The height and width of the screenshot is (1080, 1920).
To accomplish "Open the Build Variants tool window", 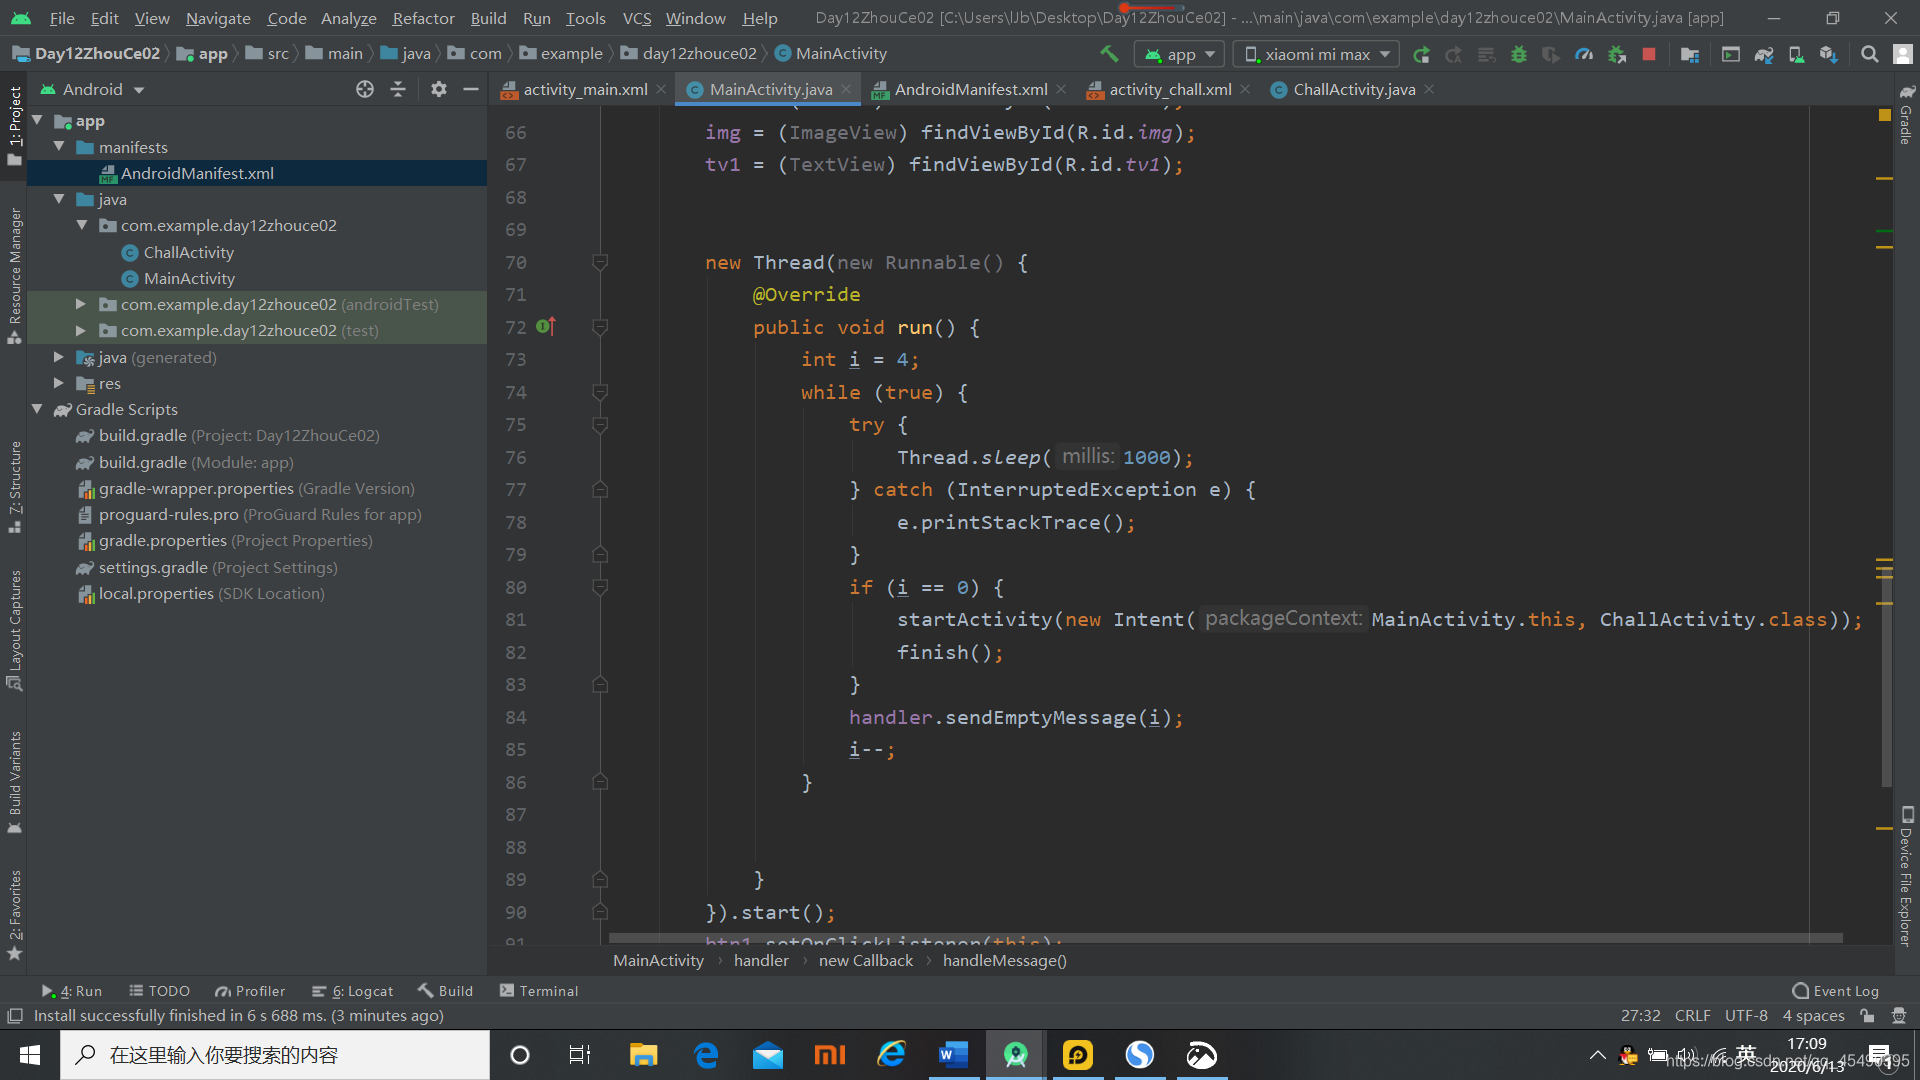I will pyautogui.click(x=14, y=782).
